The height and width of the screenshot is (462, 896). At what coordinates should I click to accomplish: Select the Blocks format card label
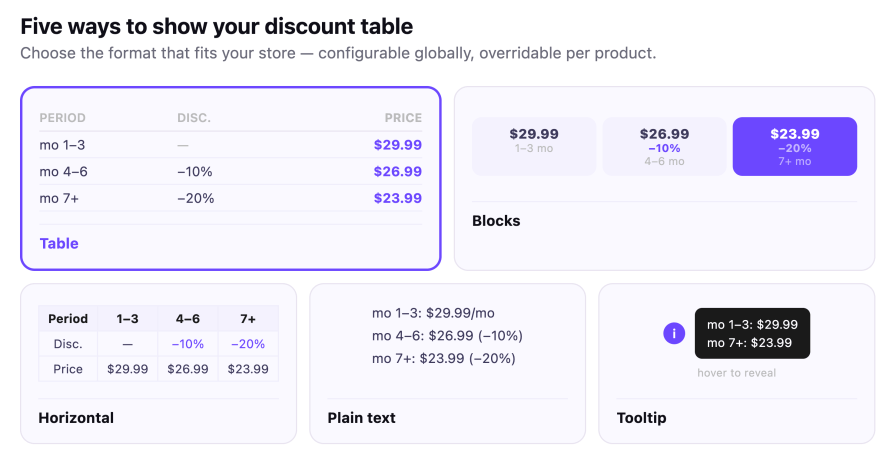pyautogui.click(x=496, y=221)
